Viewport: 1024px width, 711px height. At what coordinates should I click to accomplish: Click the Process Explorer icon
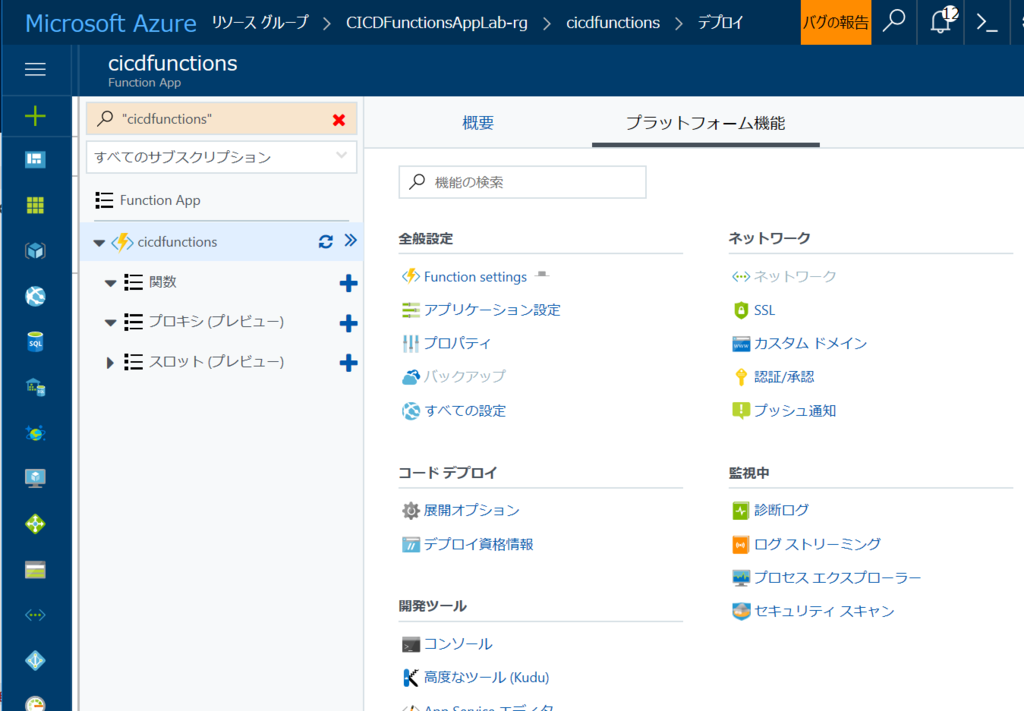click(741, 578)
